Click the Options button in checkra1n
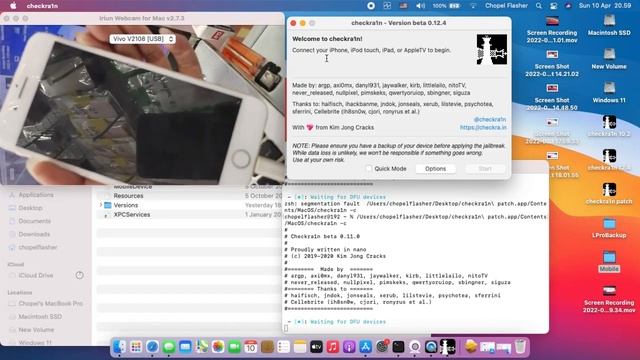The image size is (640, 360). pyautogui.click(x=435, y=169)
